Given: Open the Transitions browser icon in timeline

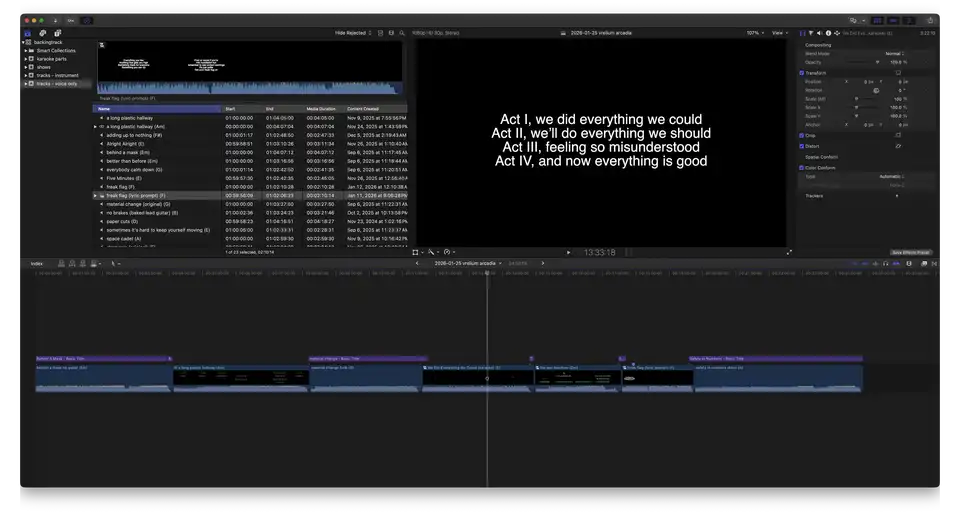Looking at the screenshot, I should [x=934, y=264].
